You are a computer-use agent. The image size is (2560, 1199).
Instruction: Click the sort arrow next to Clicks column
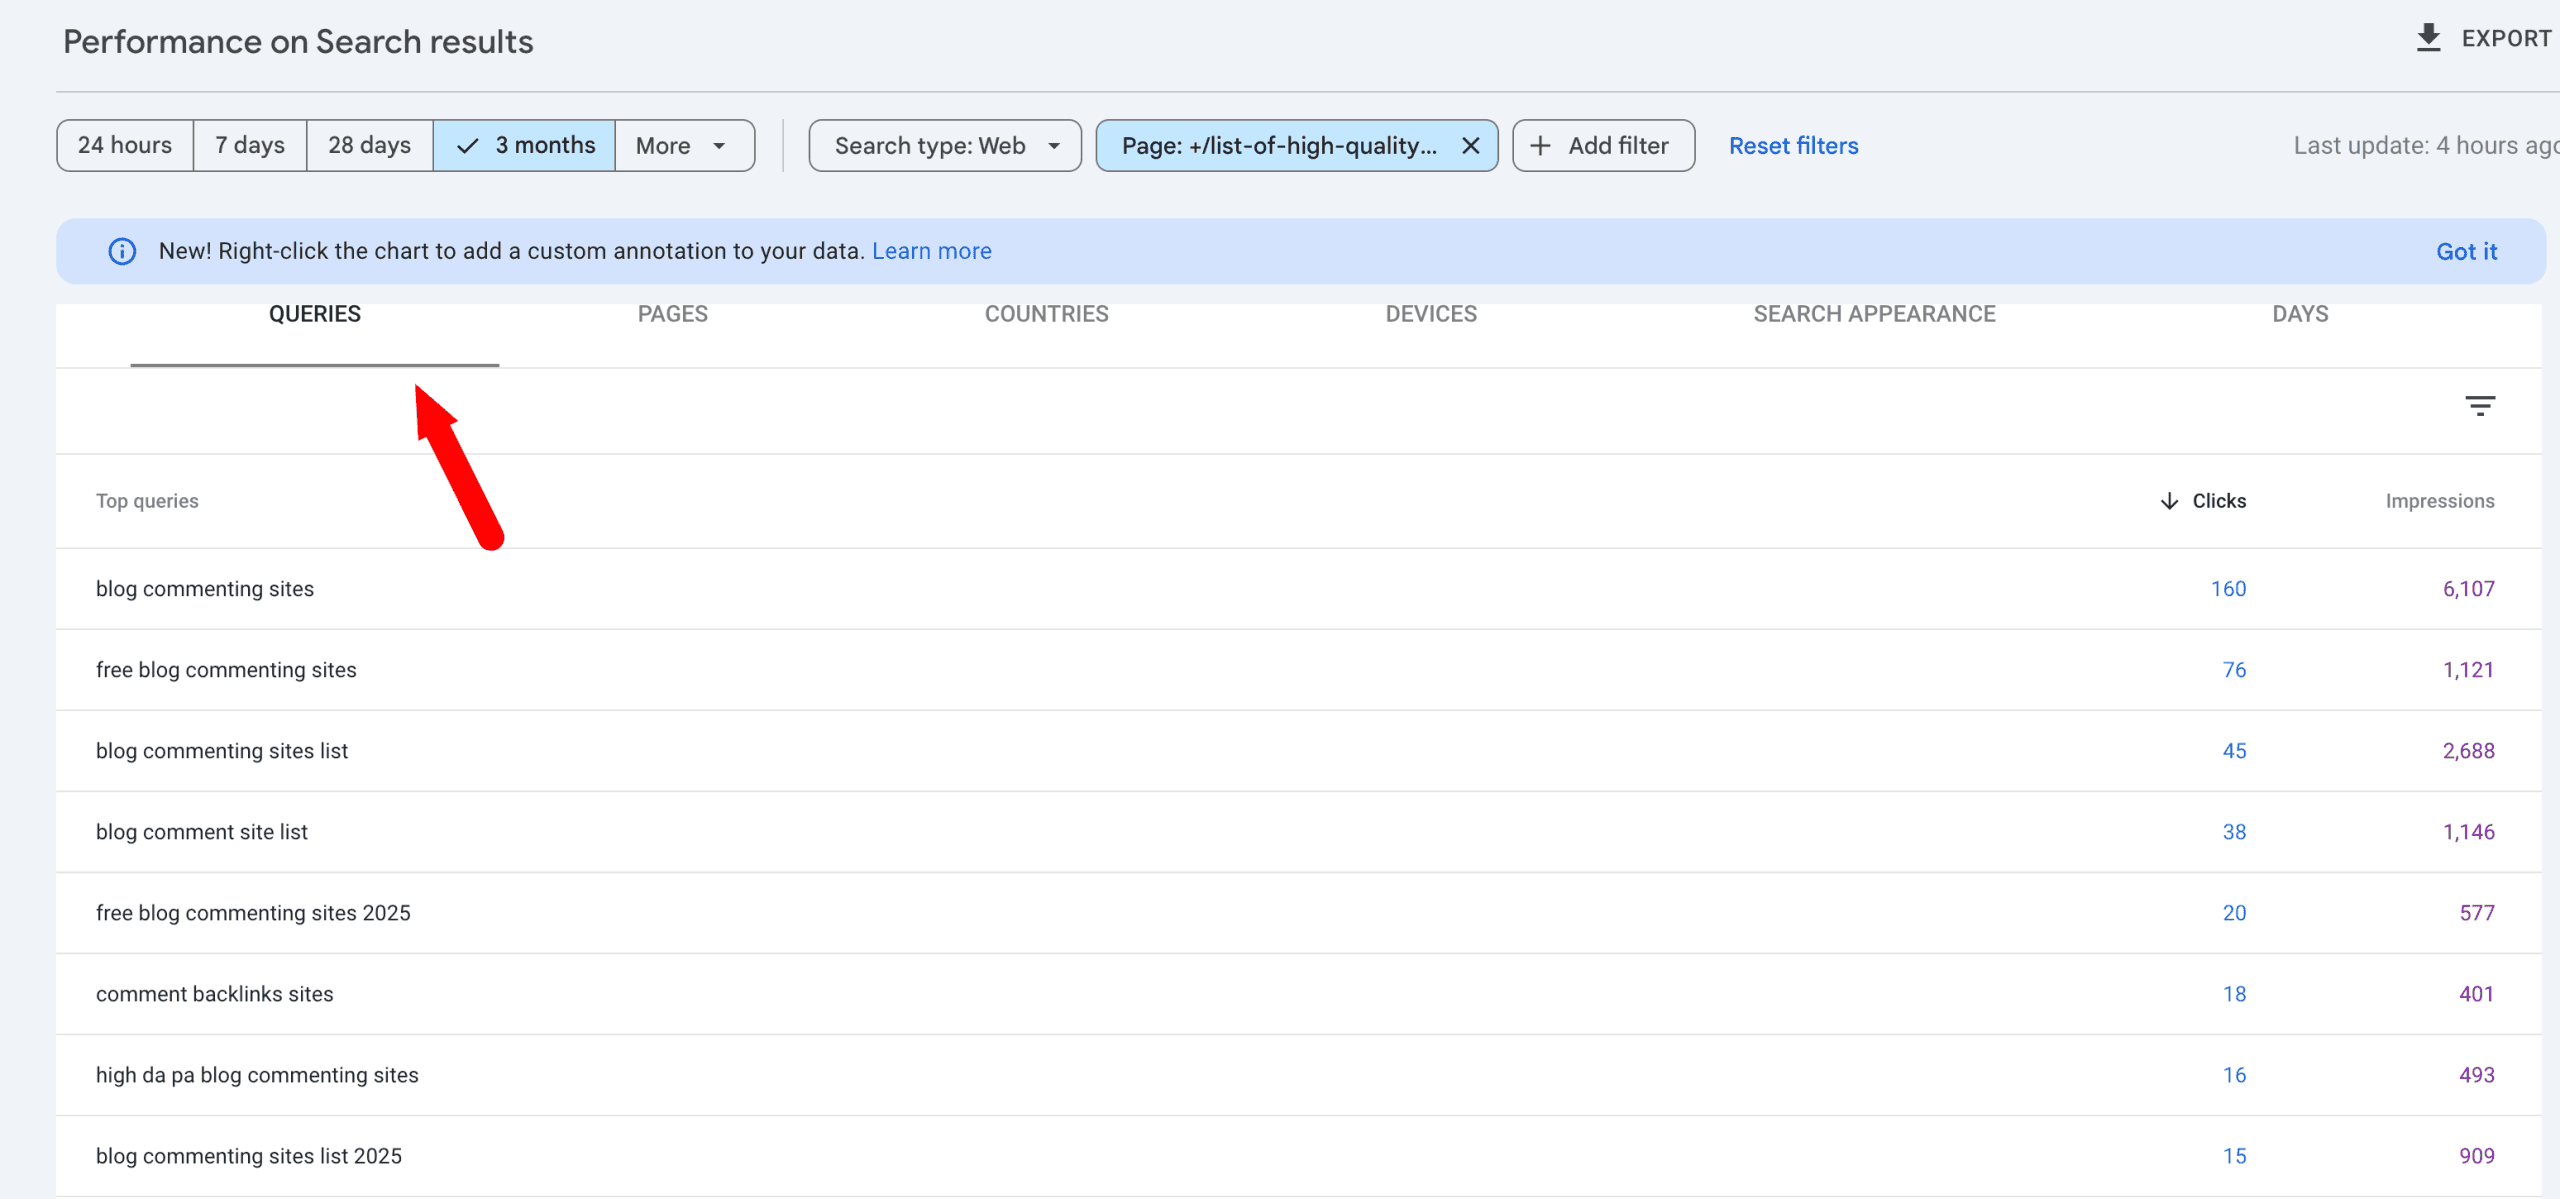[2167, 501]
